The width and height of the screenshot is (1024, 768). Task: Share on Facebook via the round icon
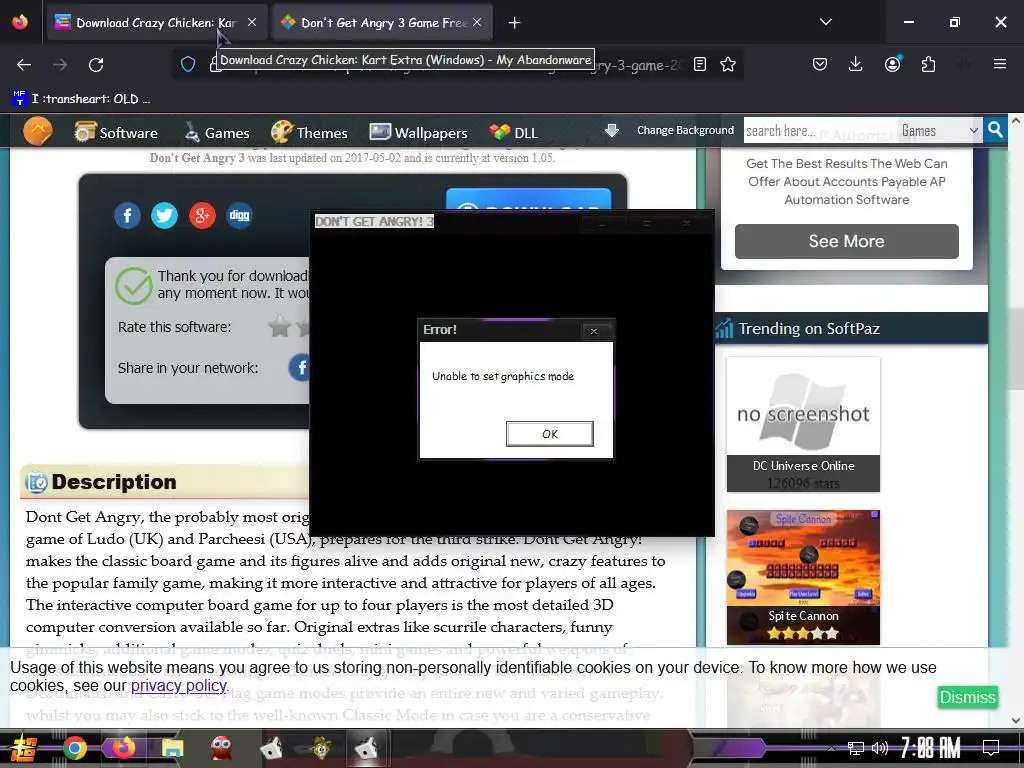click(x=127, y=216)
